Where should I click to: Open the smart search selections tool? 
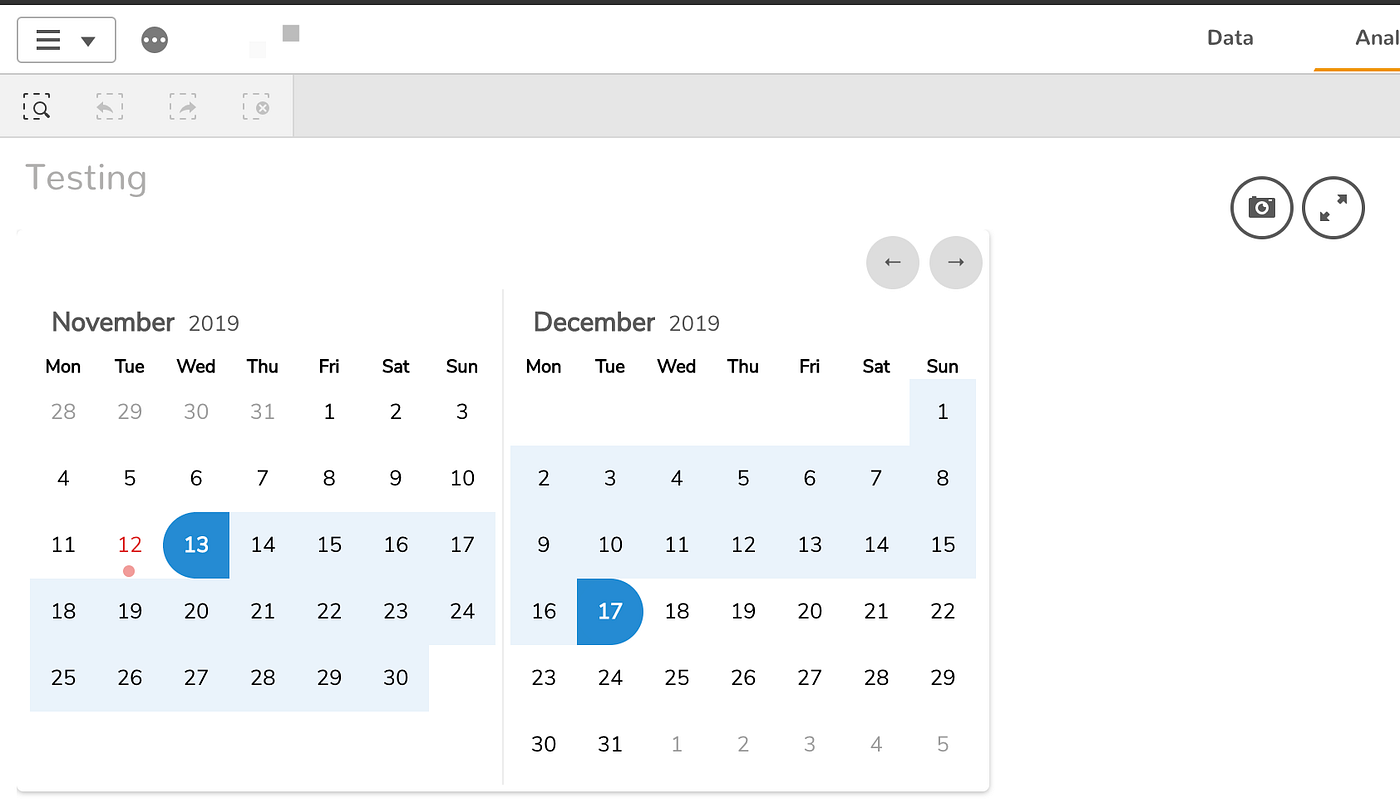pos(37,106)
